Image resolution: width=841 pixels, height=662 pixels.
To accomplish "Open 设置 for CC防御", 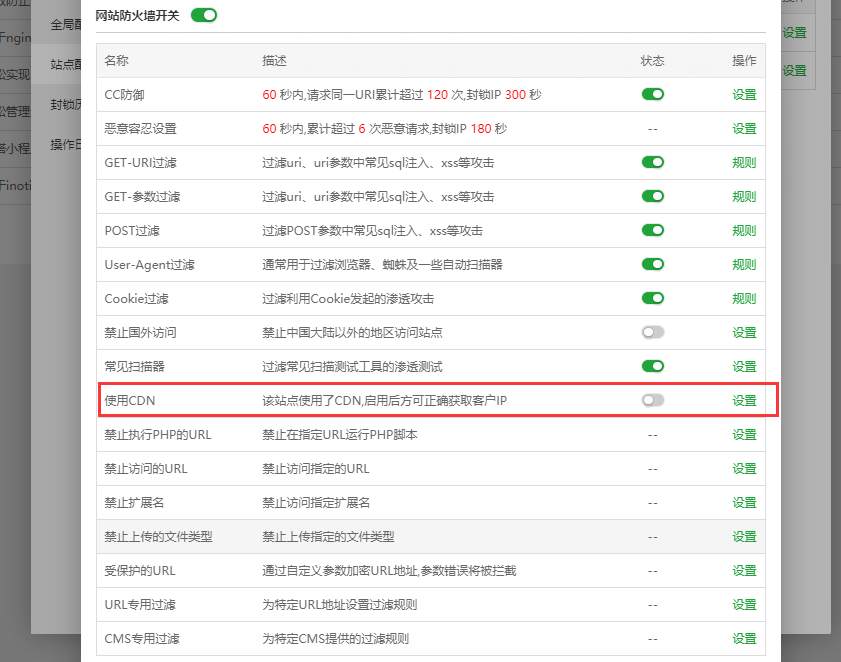I will [744, 95].
